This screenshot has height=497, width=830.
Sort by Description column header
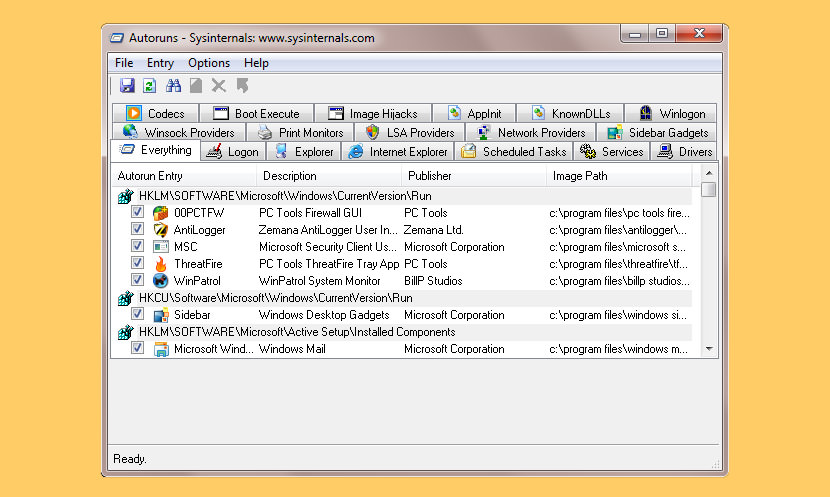tap(329, 176)
